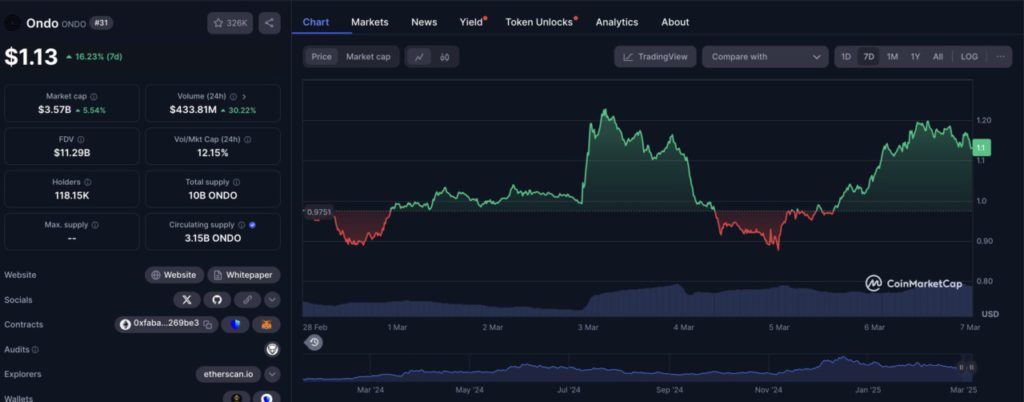
Task: Expand more socials dropdown
Action: tap(272, 300)
